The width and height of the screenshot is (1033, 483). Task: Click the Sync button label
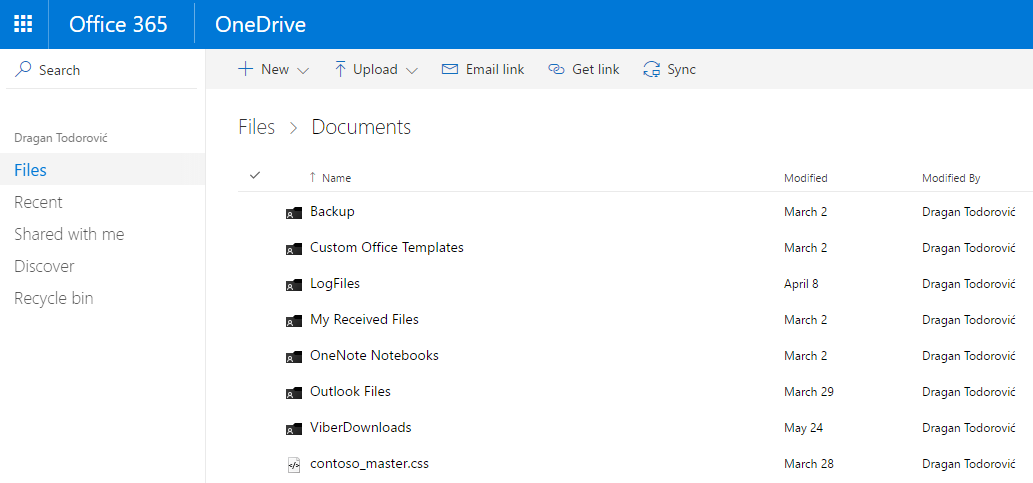pos(681,69)
